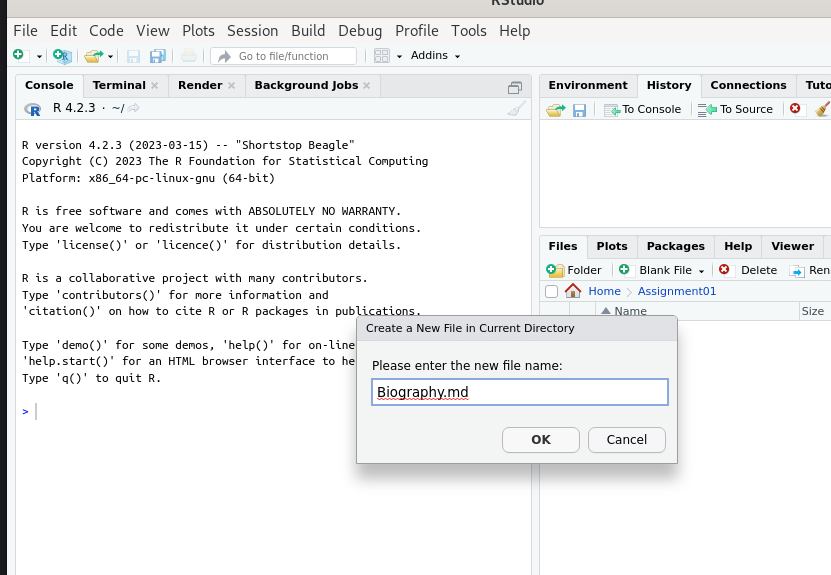Select the History tab
The width and height of the screenshot is (831, 575).
669,85
